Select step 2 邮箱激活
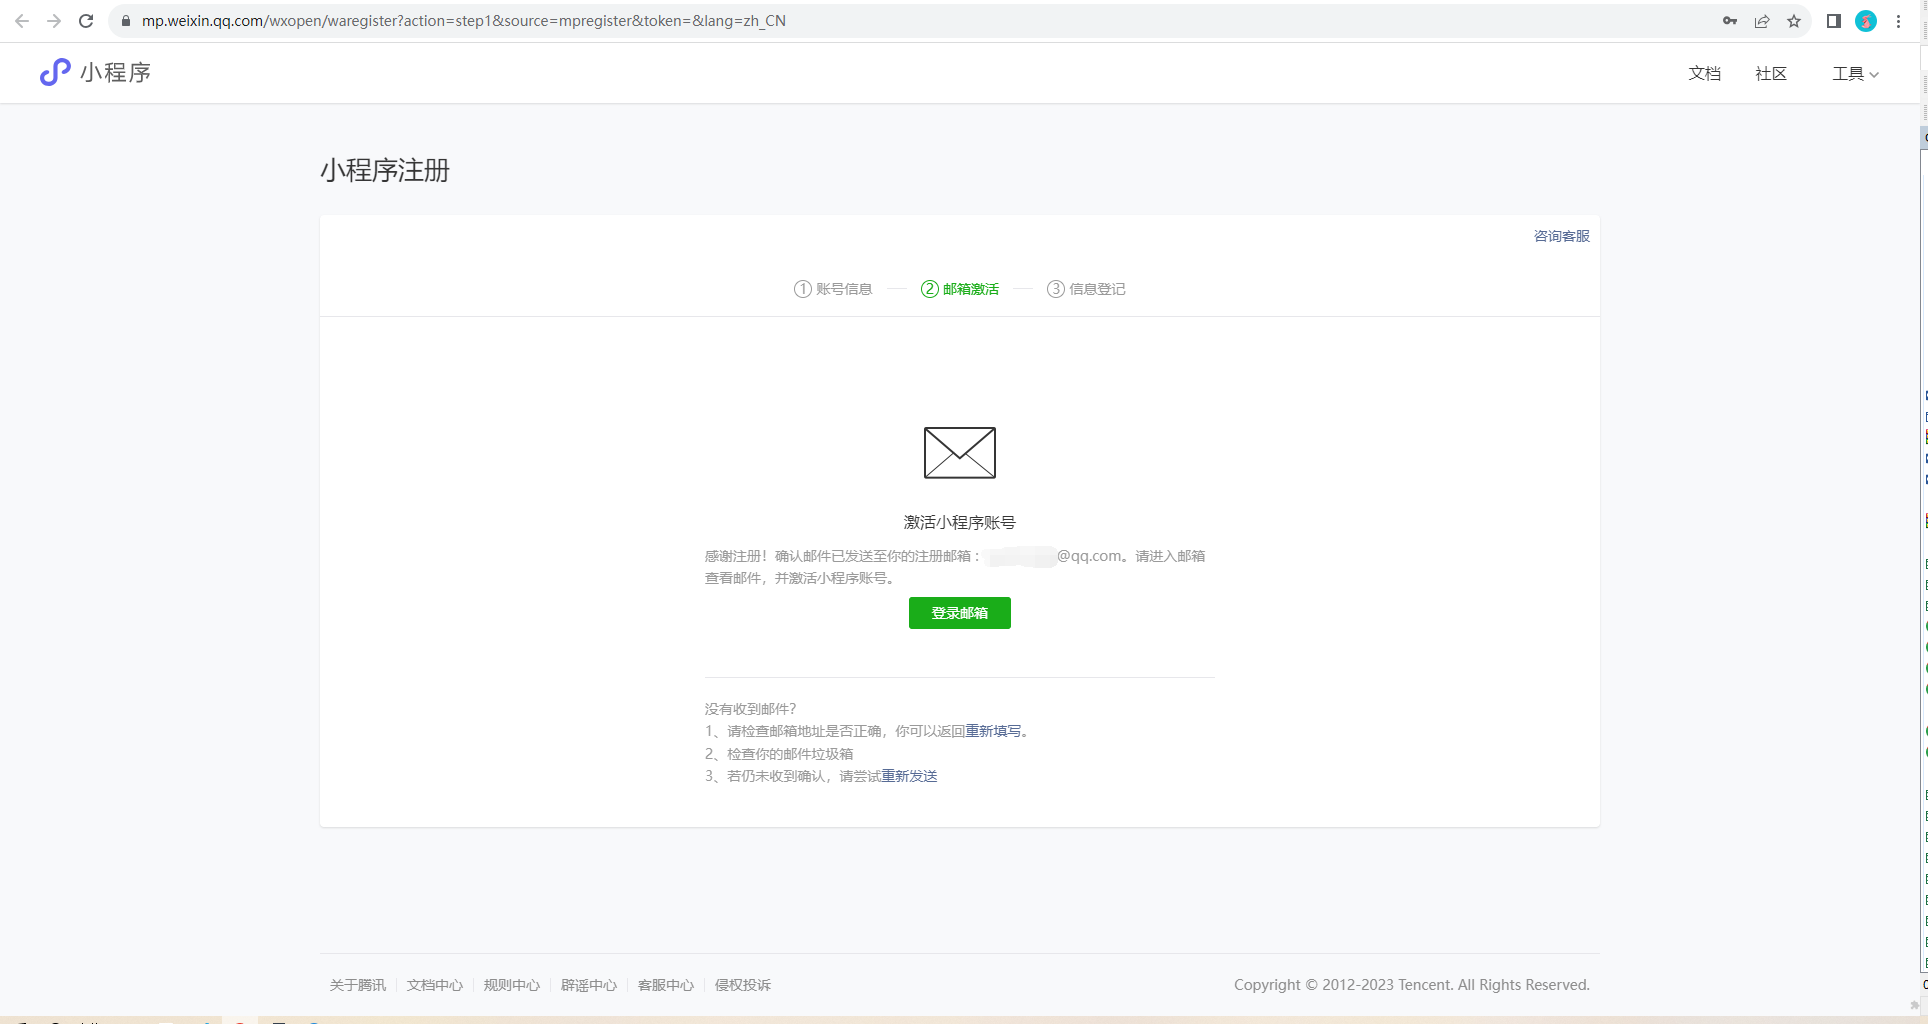1928x1024 pixels. pos(960,289)
